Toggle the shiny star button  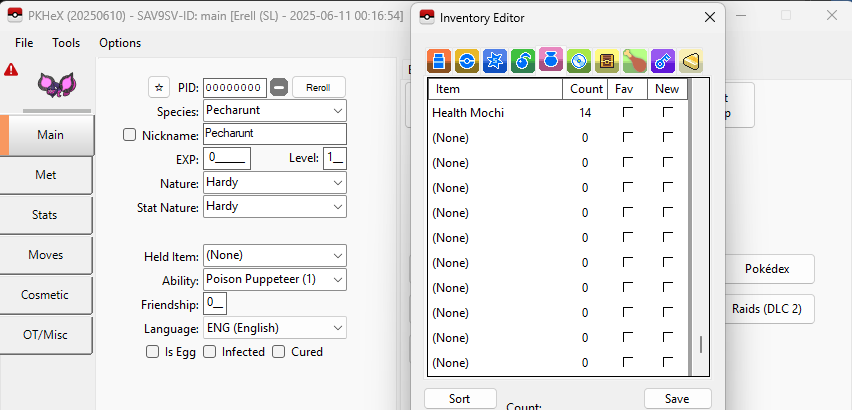pos(158,87)
